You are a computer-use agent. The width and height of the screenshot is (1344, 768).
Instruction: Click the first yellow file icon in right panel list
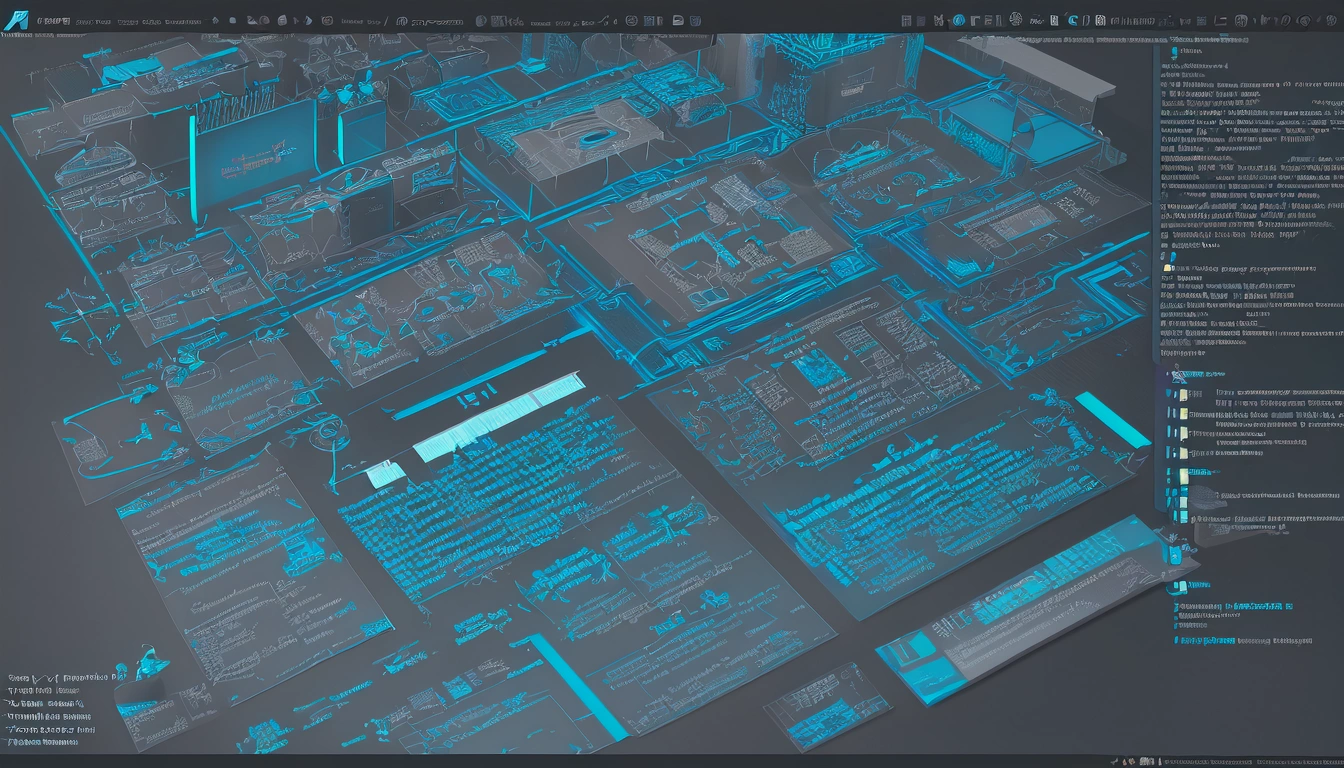coord(1183,395)
